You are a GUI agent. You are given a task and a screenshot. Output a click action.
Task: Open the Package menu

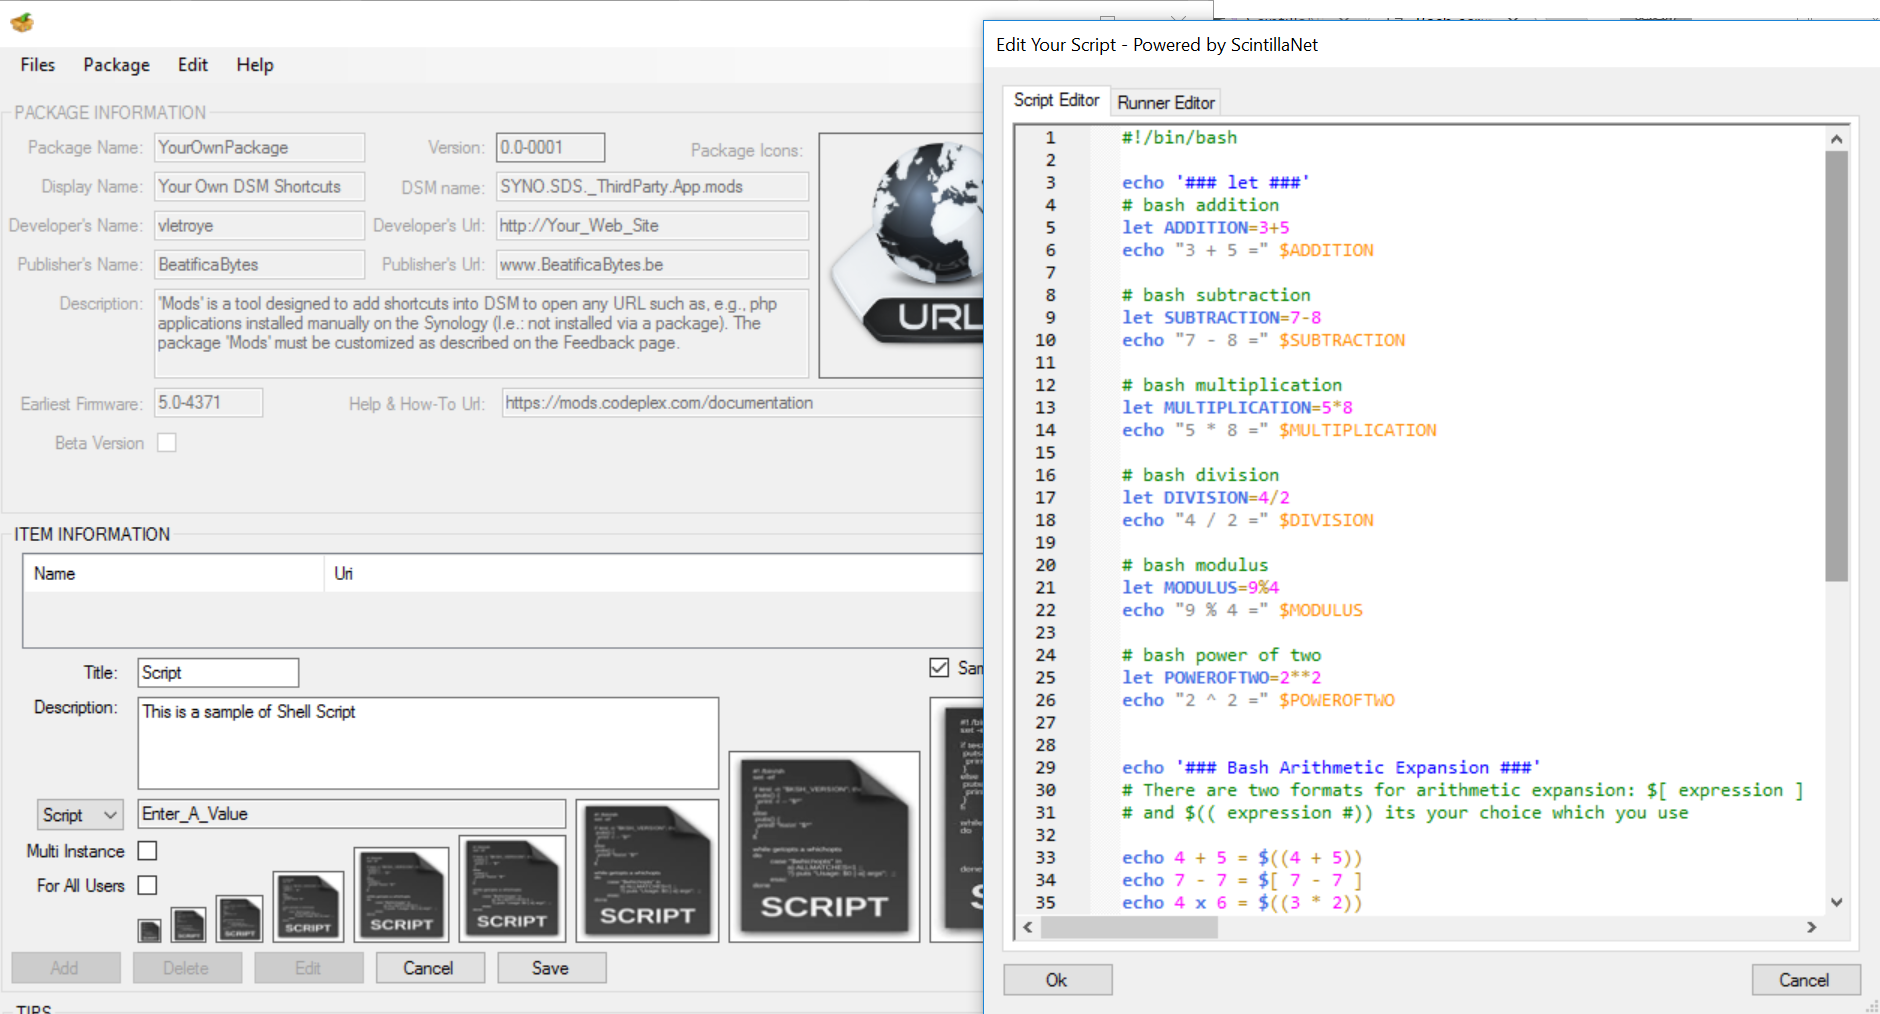pyautogui.click(x=116, y=65)
